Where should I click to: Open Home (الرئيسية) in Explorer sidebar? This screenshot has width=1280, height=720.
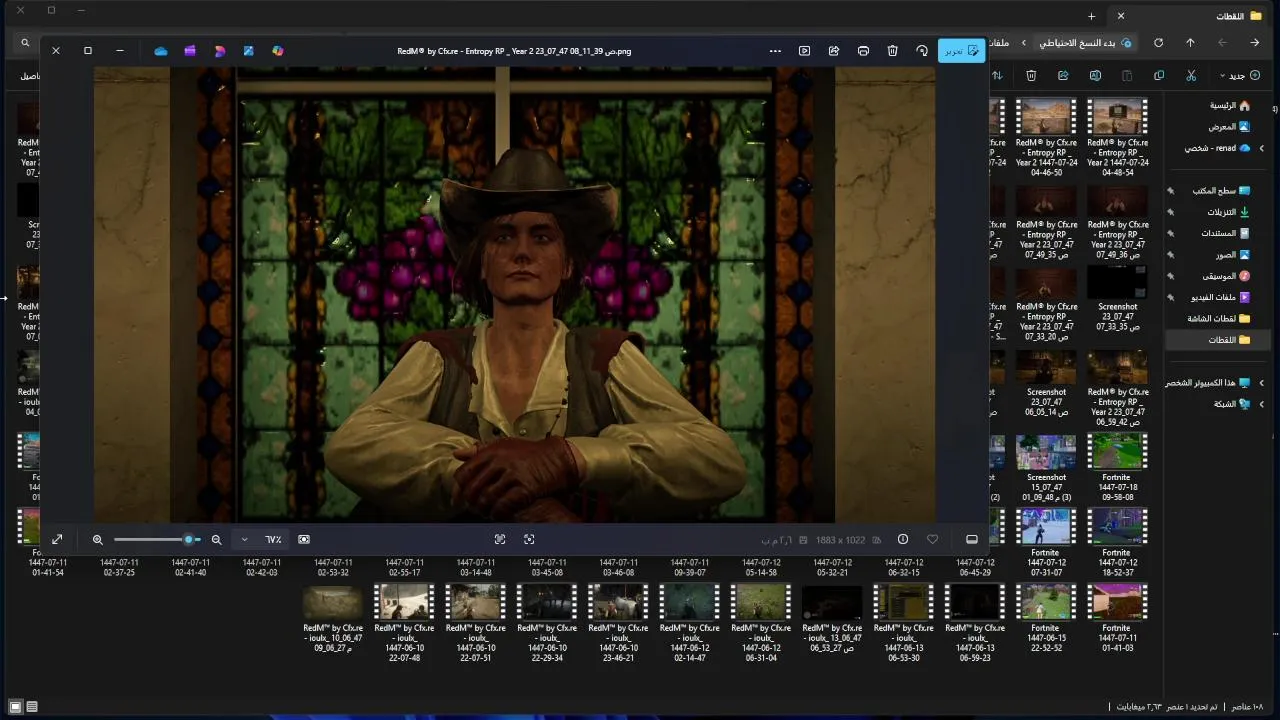tap(1229, 105)
